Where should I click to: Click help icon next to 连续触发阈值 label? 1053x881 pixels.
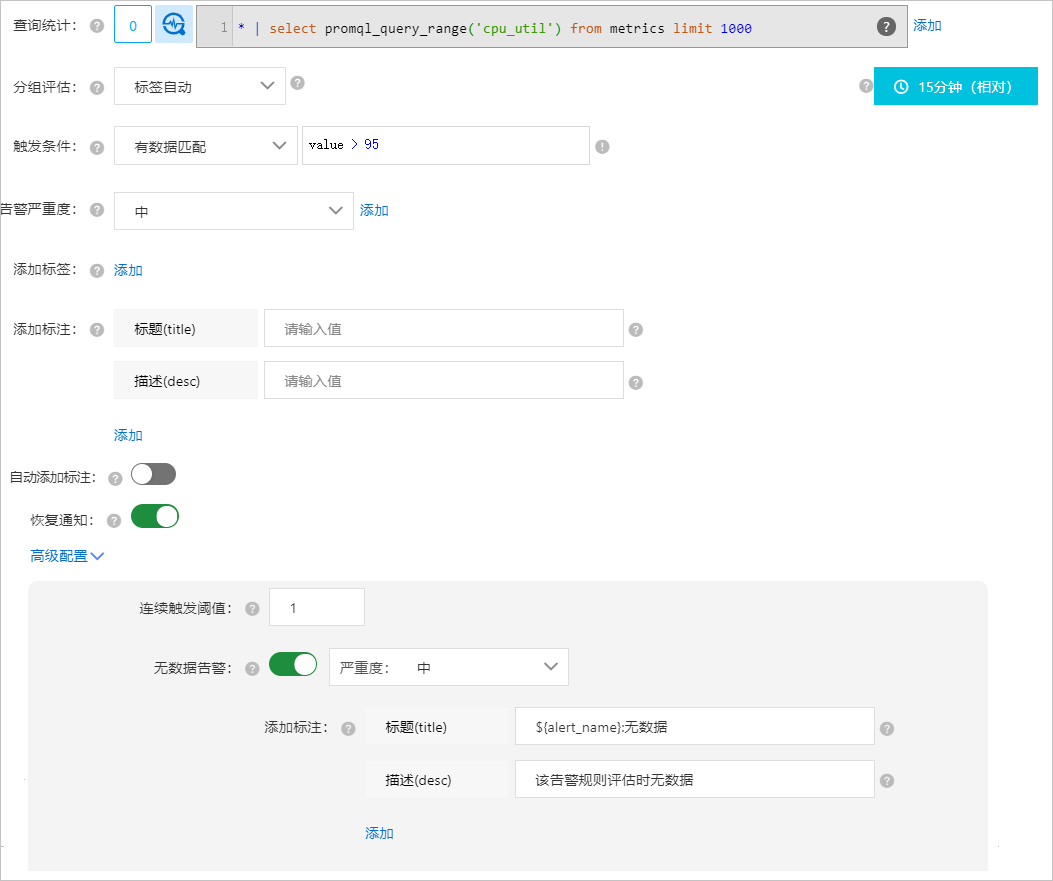(x=253, y=608)
